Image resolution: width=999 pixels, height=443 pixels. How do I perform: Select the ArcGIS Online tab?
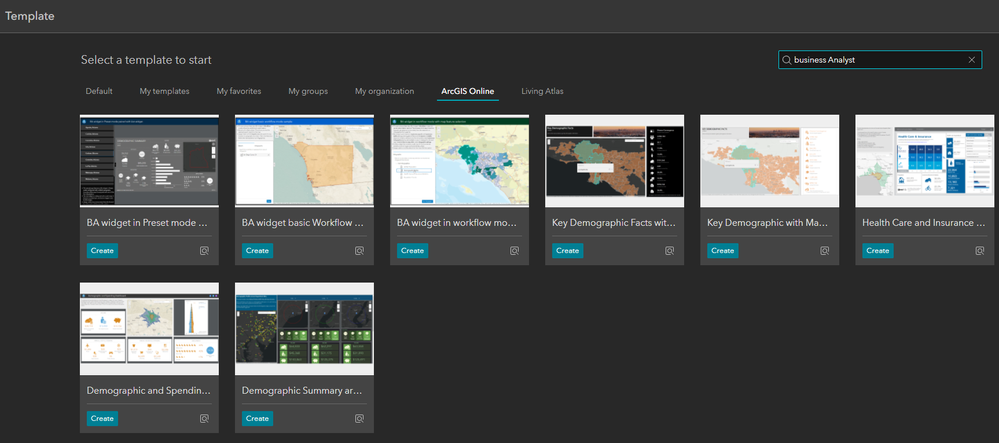[x=468, y=91]
